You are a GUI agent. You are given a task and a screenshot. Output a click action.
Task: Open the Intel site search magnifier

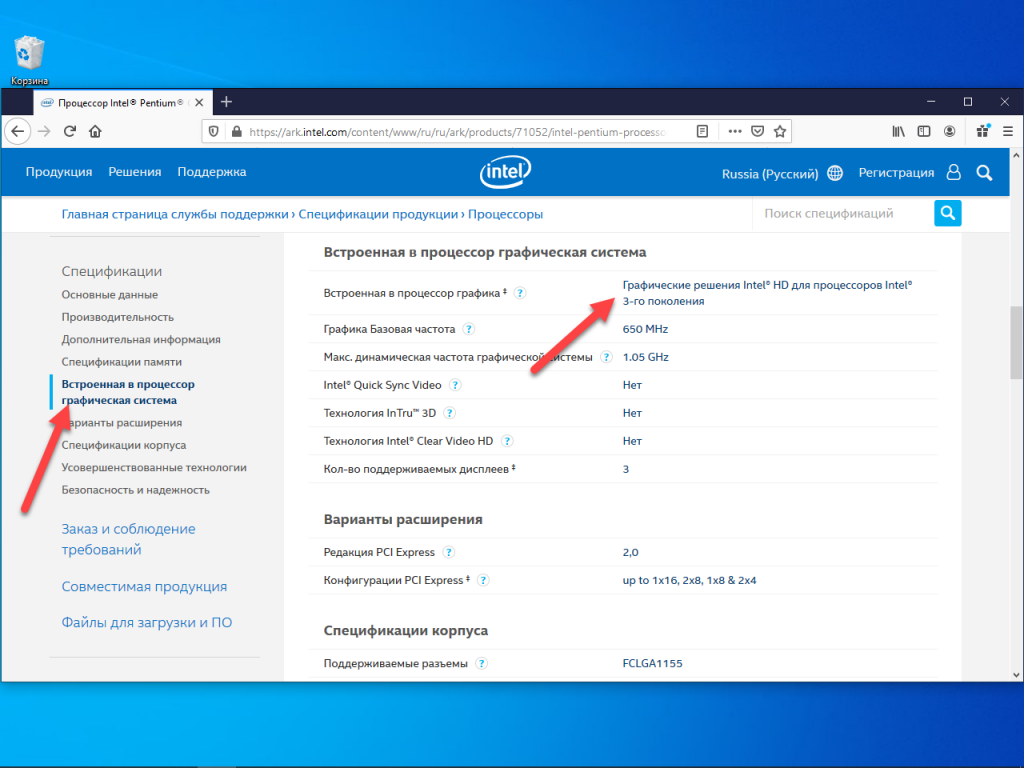984,173
